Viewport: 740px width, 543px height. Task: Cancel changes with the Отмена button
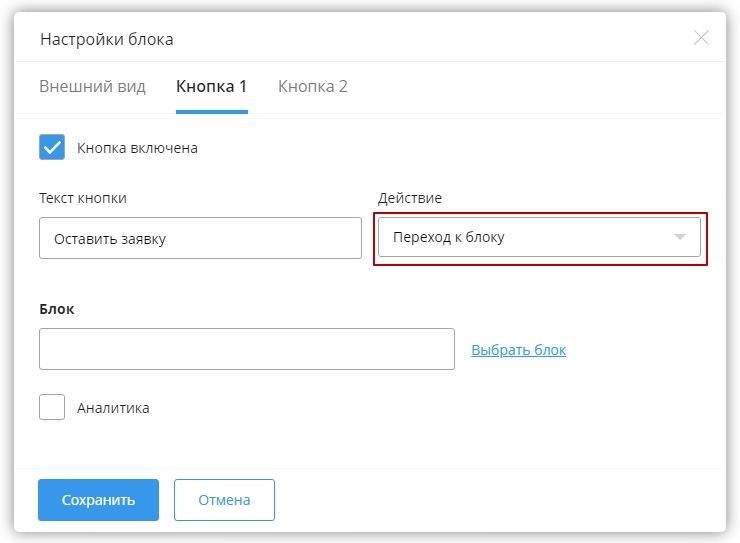tap(224, 500)
